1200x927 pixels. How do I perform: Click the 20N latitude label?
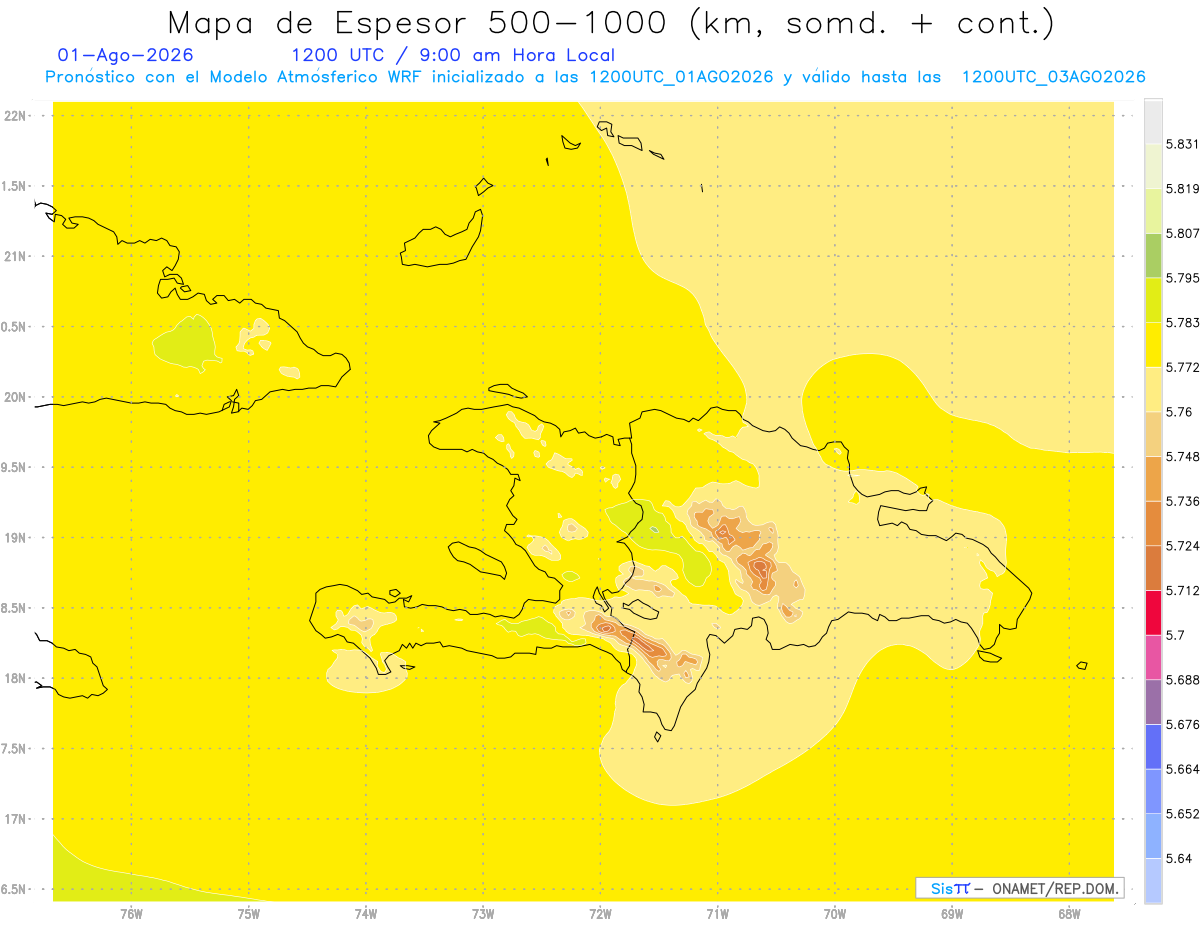click(x=15, y=397)
